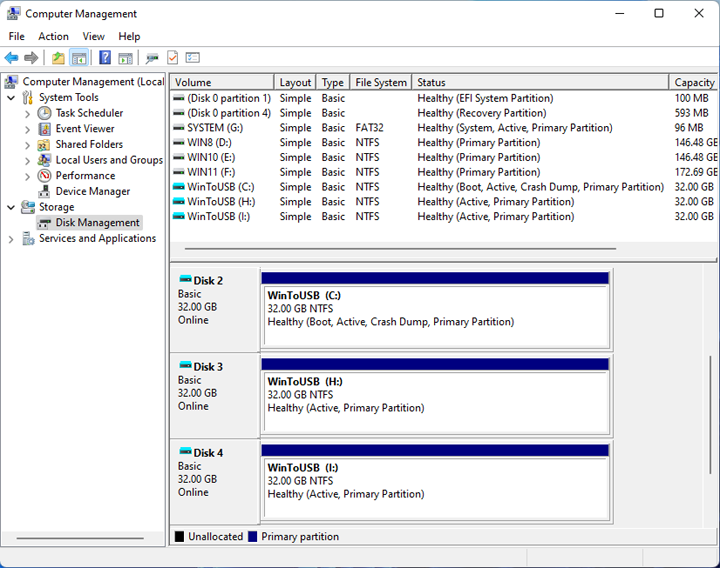This screenshot has width=720, height=568.
Task: Click the Storage node icon
Action: point(28,207)
